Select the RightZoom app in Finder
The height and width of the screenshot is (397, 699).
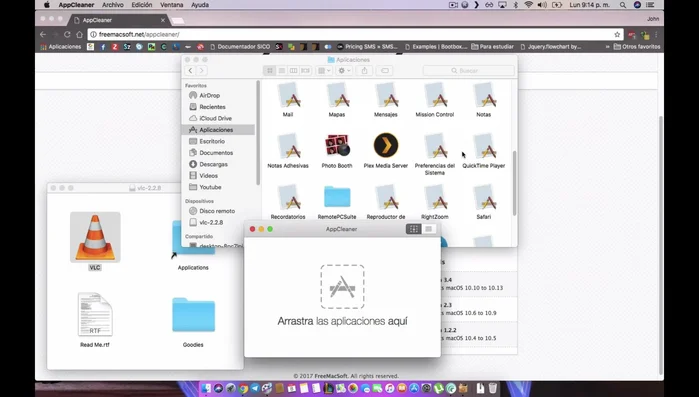[435, 197]
